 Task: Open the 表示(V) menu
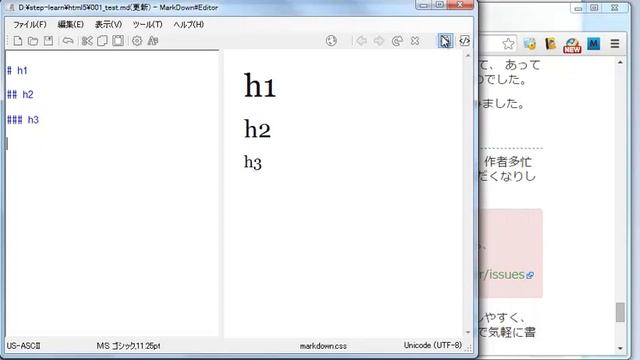[x=109, y=24]
